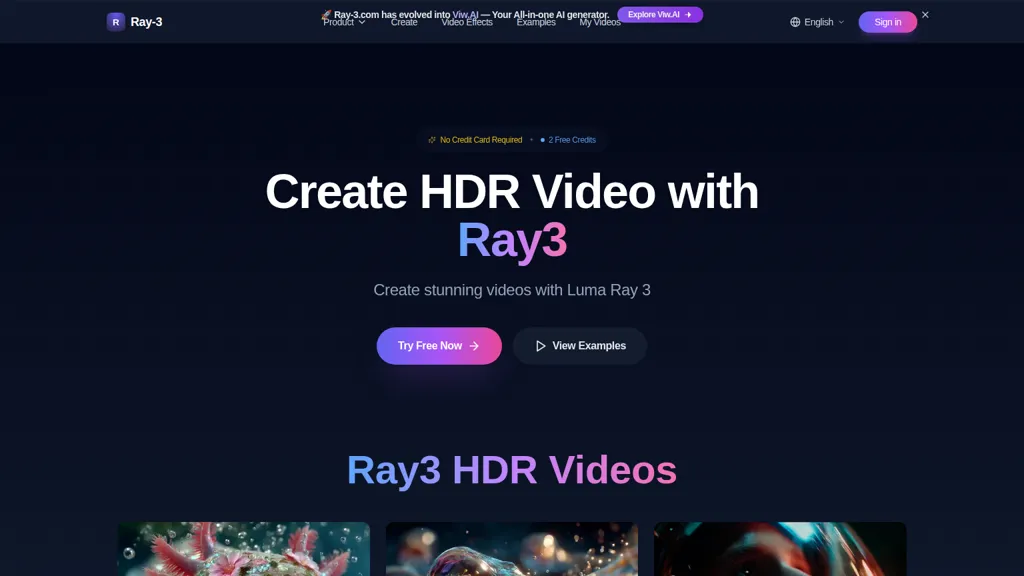This screenshot has width=1024, height=576.
Task: Expand the Product dropdown menu
Action: (x=344, y=22)
